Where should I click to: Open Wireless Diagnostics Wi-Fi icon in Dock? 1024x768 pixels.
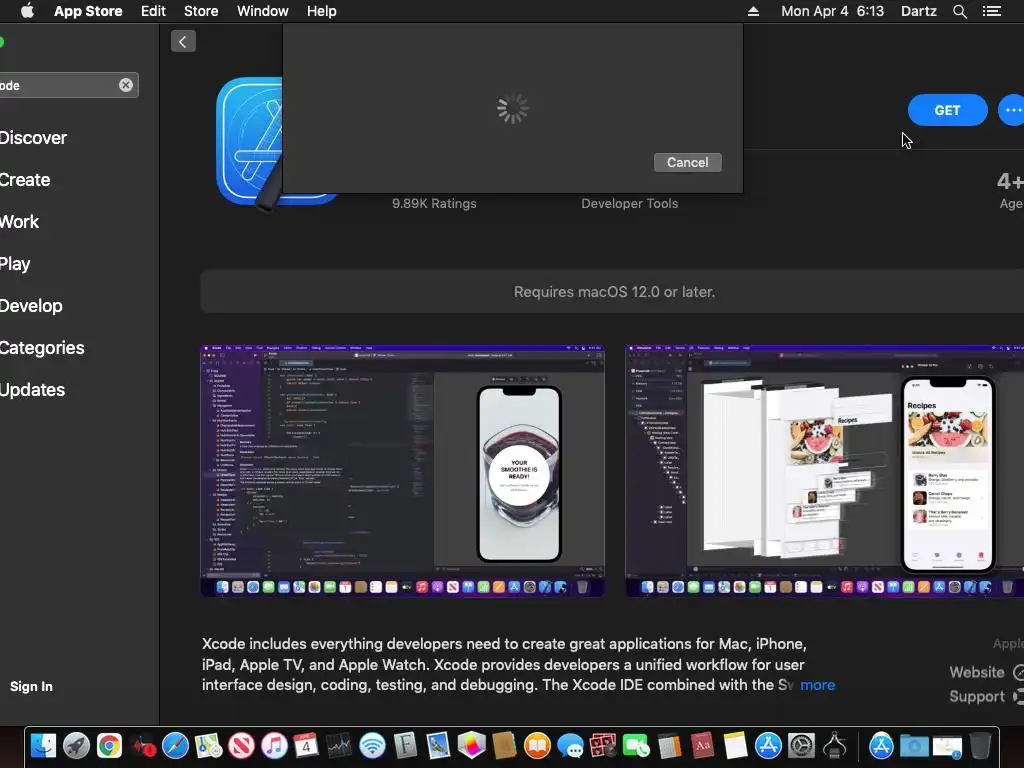tap(372, 745)
